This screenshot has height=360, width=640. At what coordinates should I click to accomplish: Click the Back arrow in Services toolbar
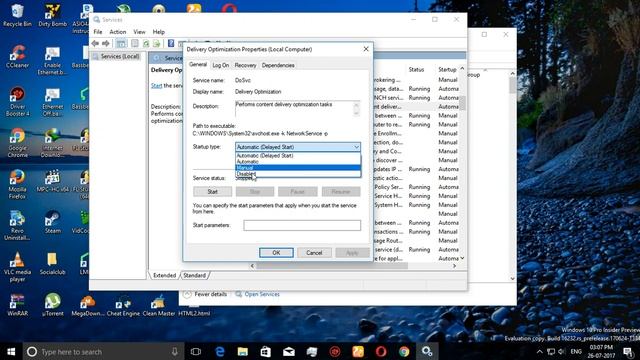(95, 43)
